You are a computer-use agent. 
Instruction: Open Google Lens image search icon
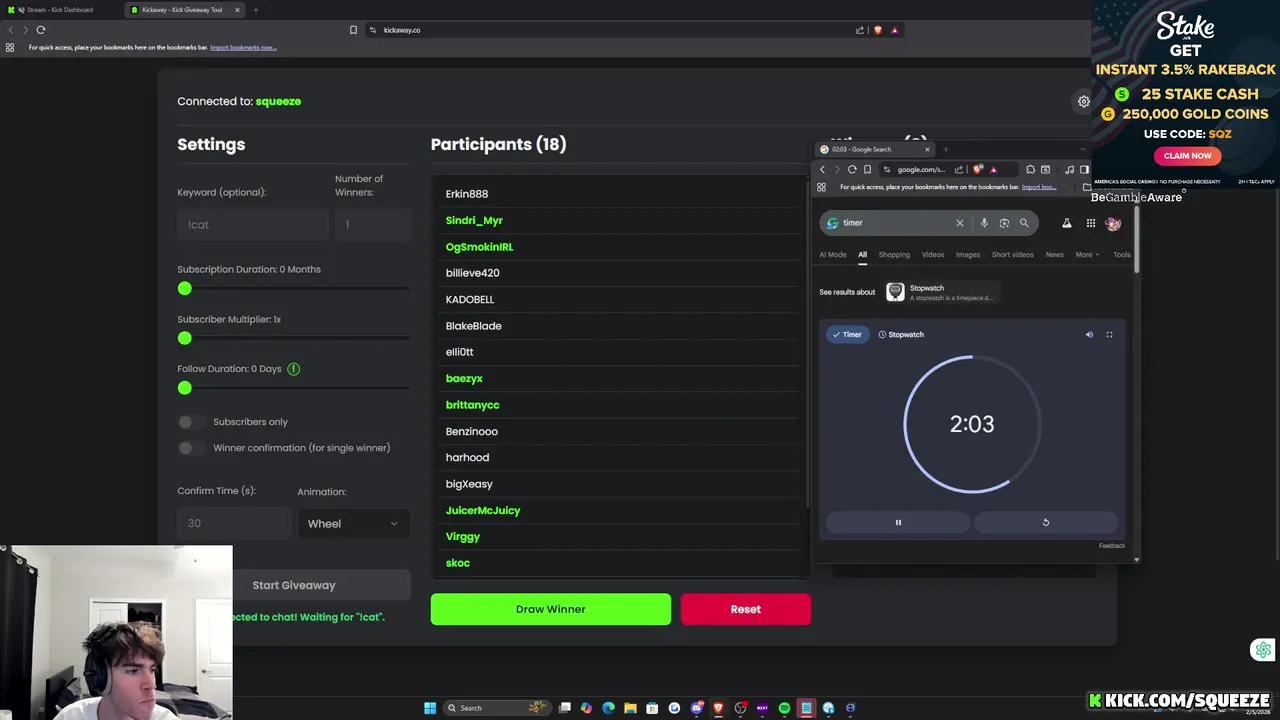1004,223
